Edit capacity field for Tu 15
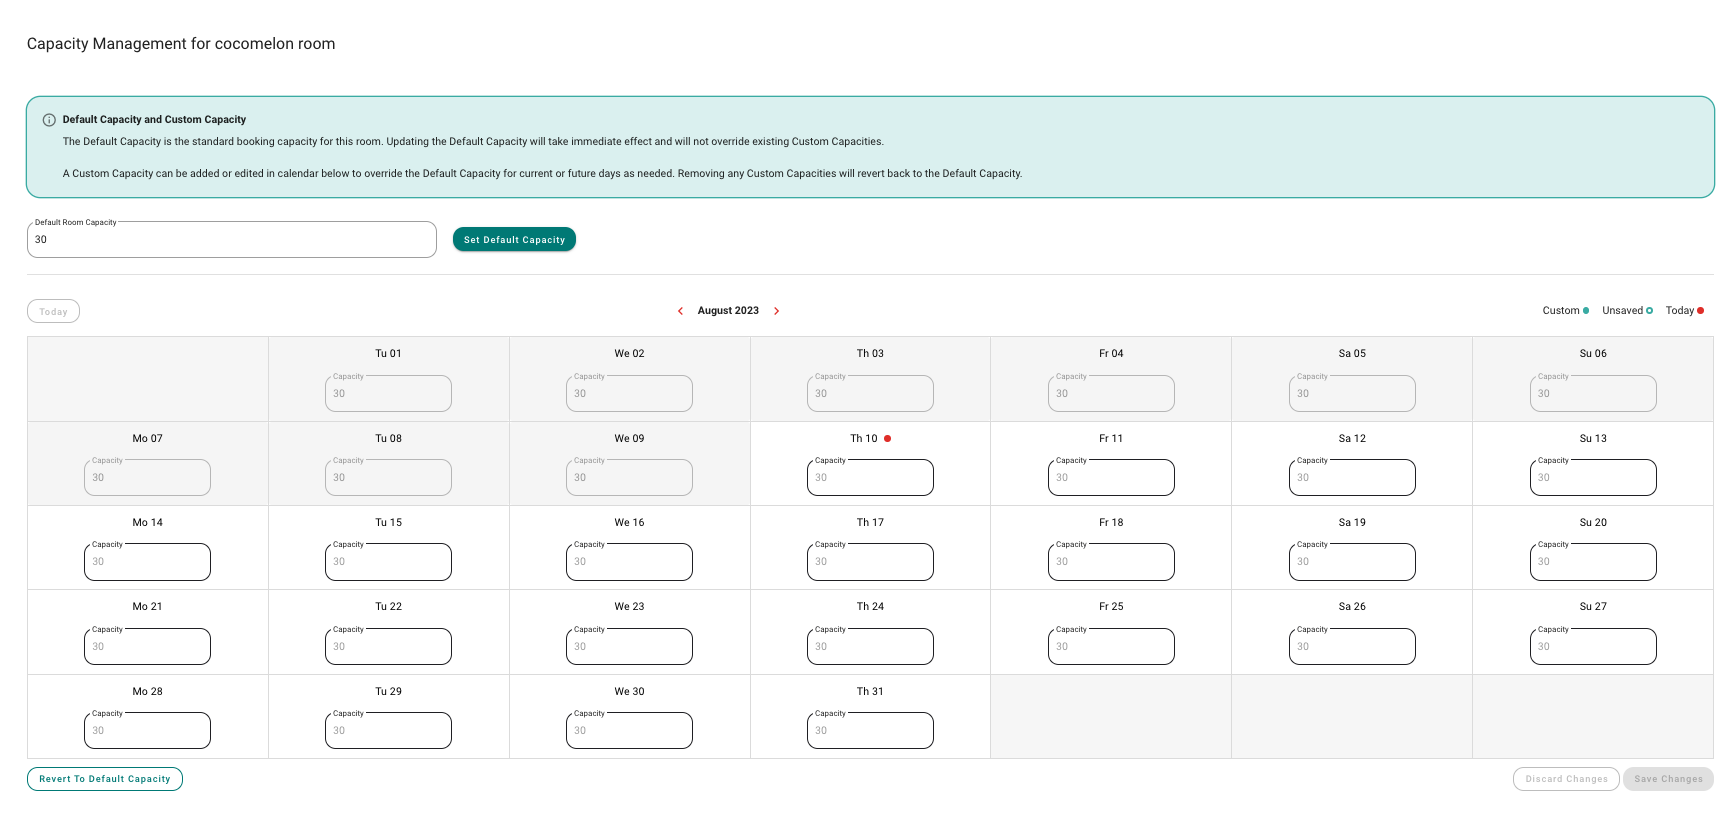Screen dimensions: 1729x821 (388, 562)
